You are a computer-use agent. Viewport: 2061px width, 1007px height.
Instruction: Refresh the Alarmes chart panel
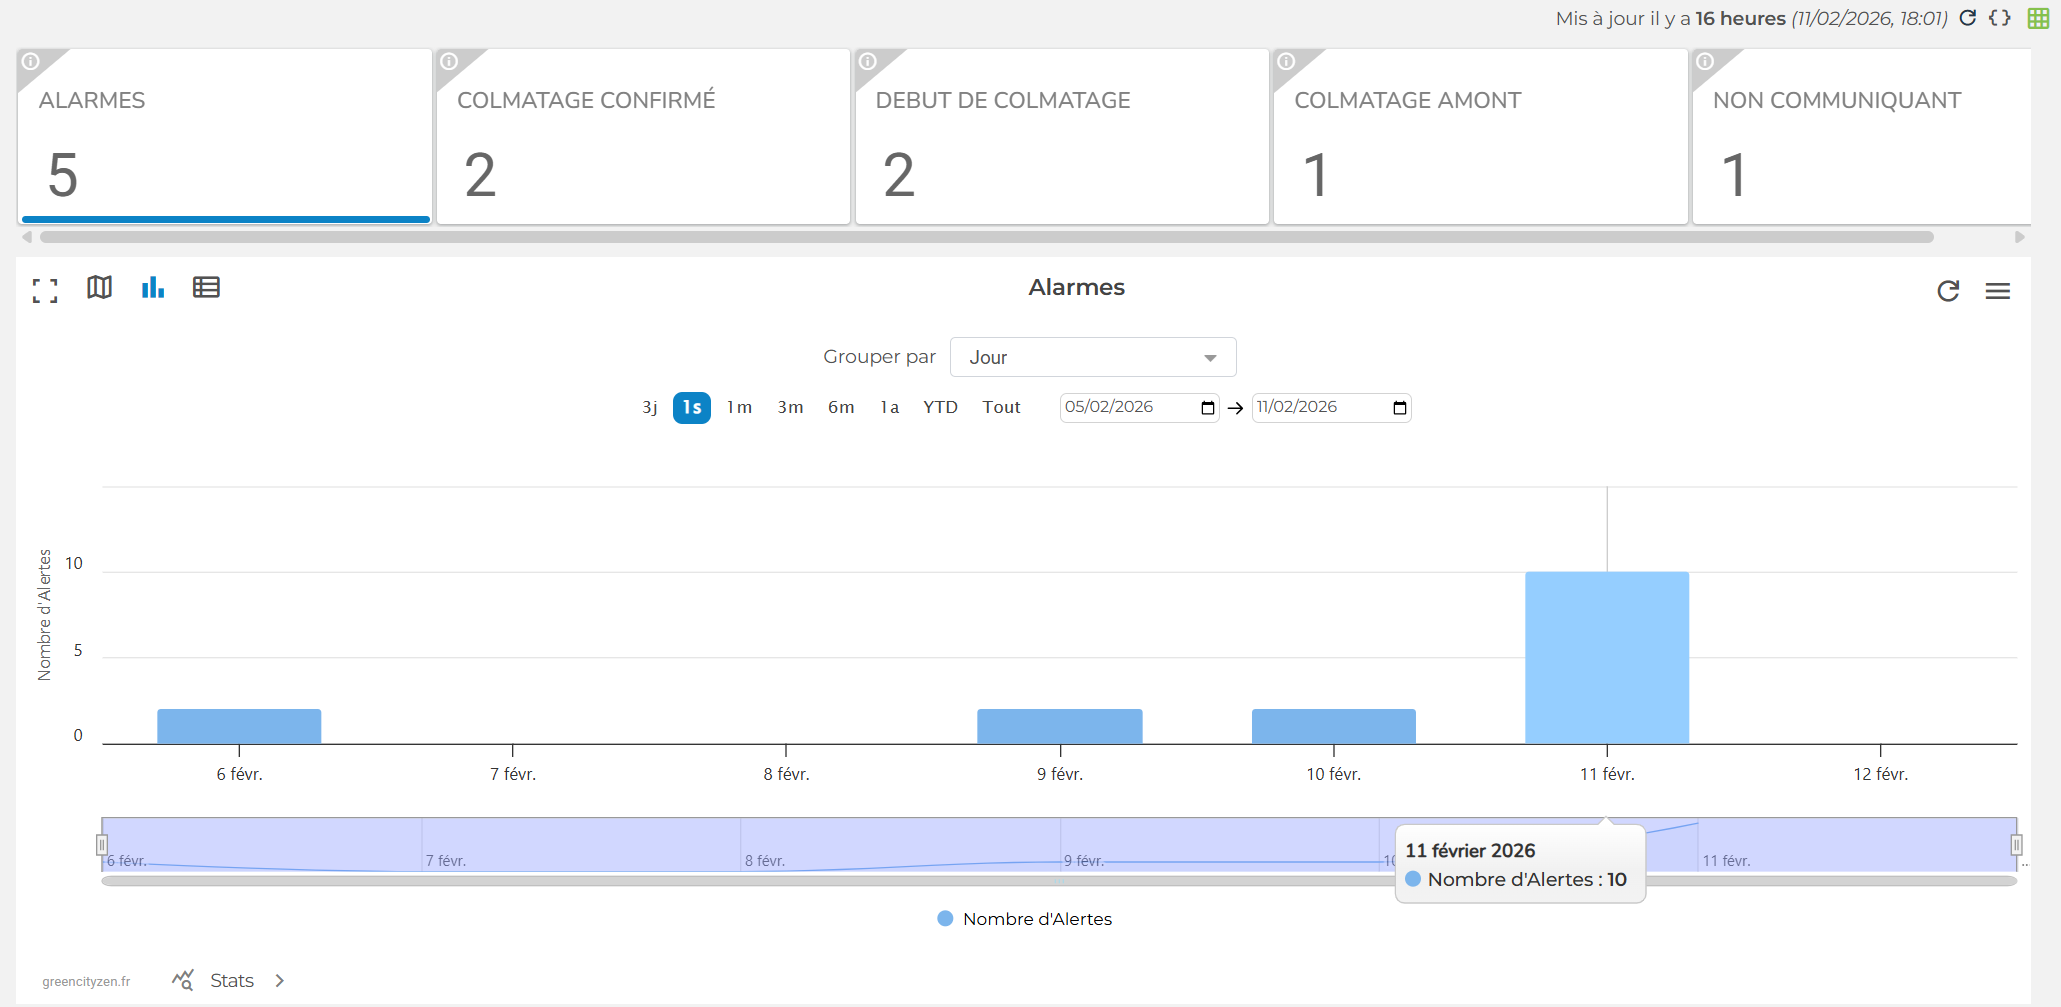click(1947, 291)
